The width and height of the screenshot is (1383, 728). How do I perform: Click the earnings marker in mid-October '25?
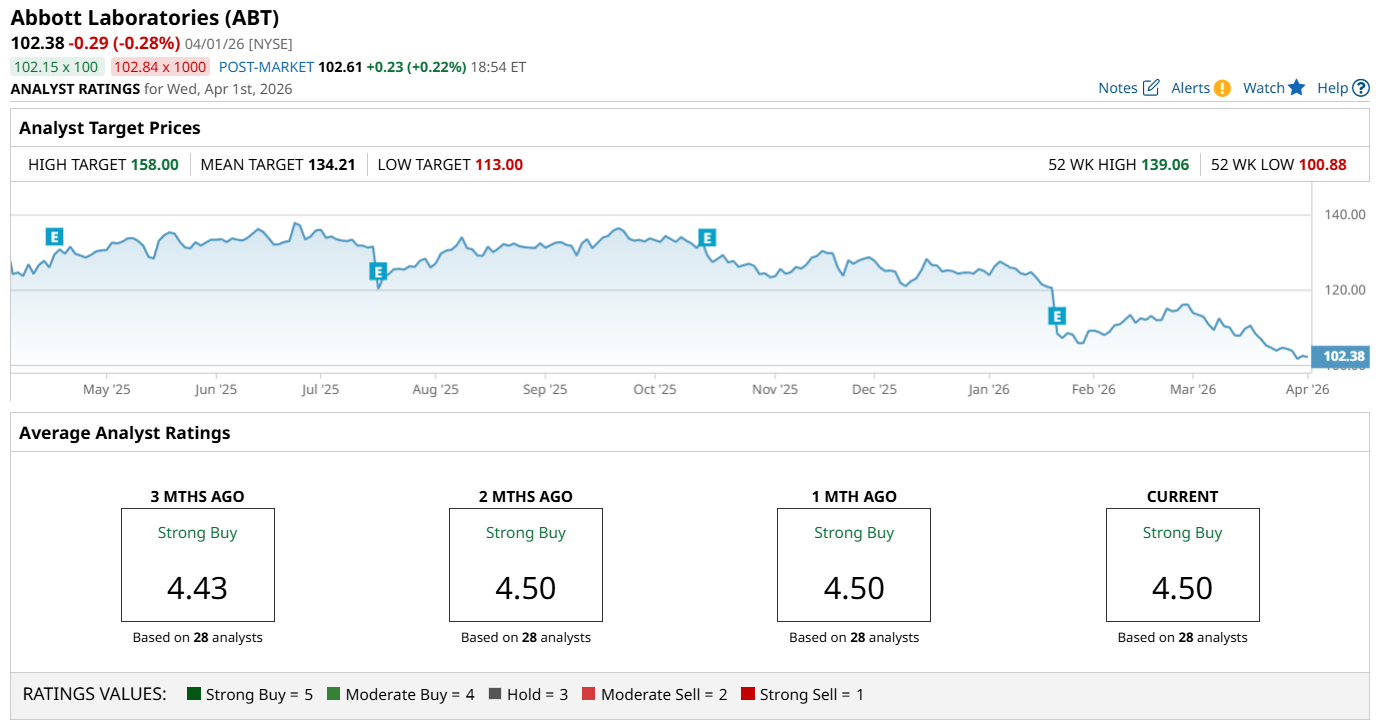coord(707,238)
